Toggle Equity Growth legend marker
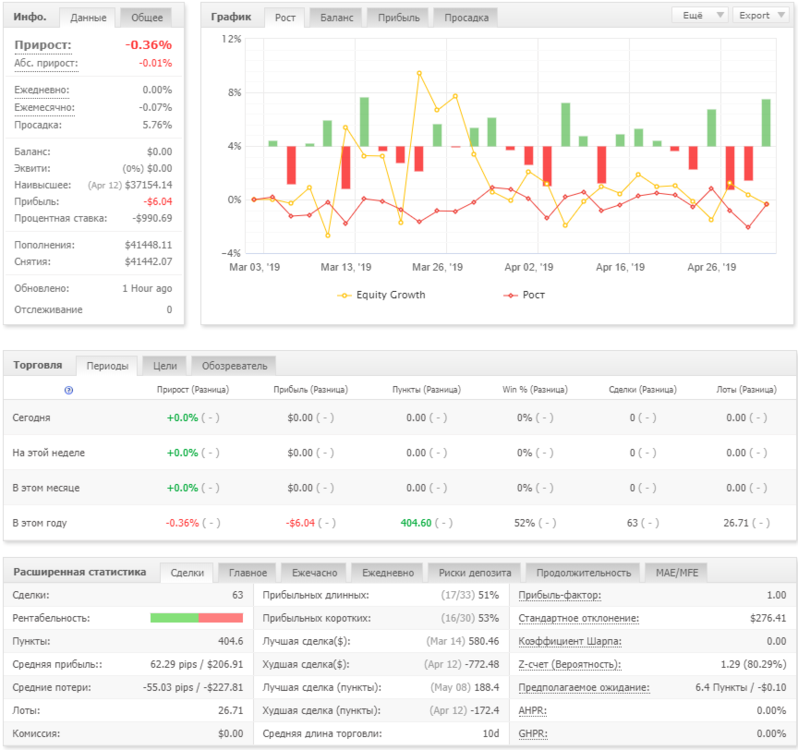This screenshot has width=798, height=750. click(x=344, y=296)
